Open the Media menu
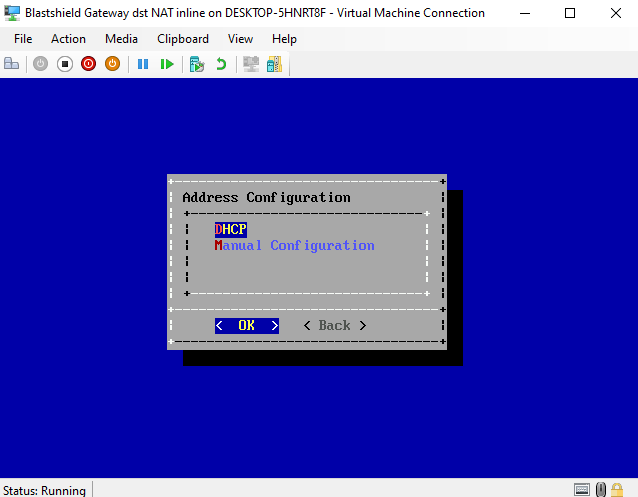 [121, 39]
